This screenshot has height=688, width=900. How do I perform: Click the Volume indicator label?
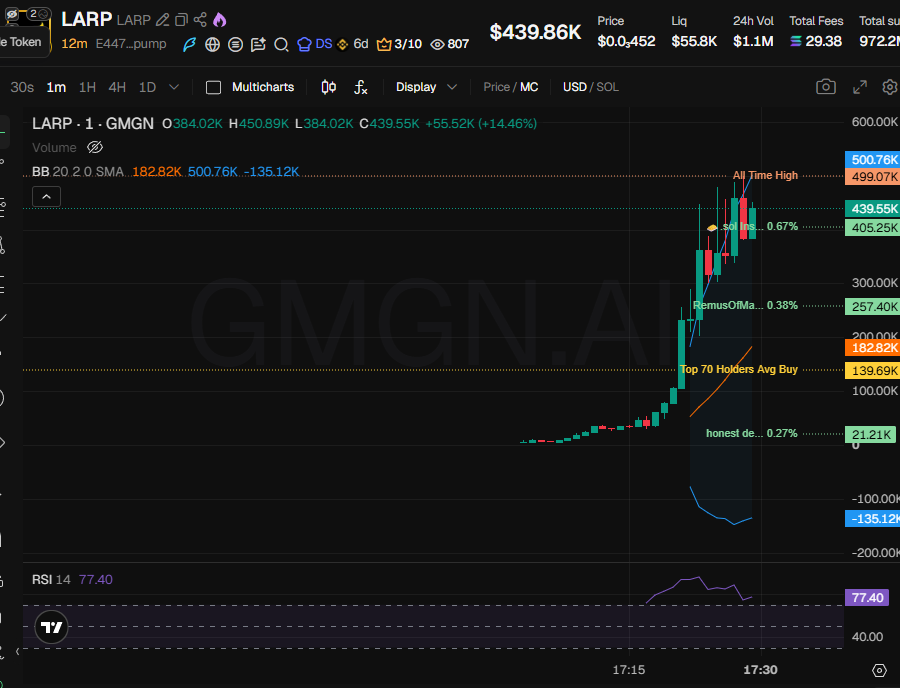(54, 147)
